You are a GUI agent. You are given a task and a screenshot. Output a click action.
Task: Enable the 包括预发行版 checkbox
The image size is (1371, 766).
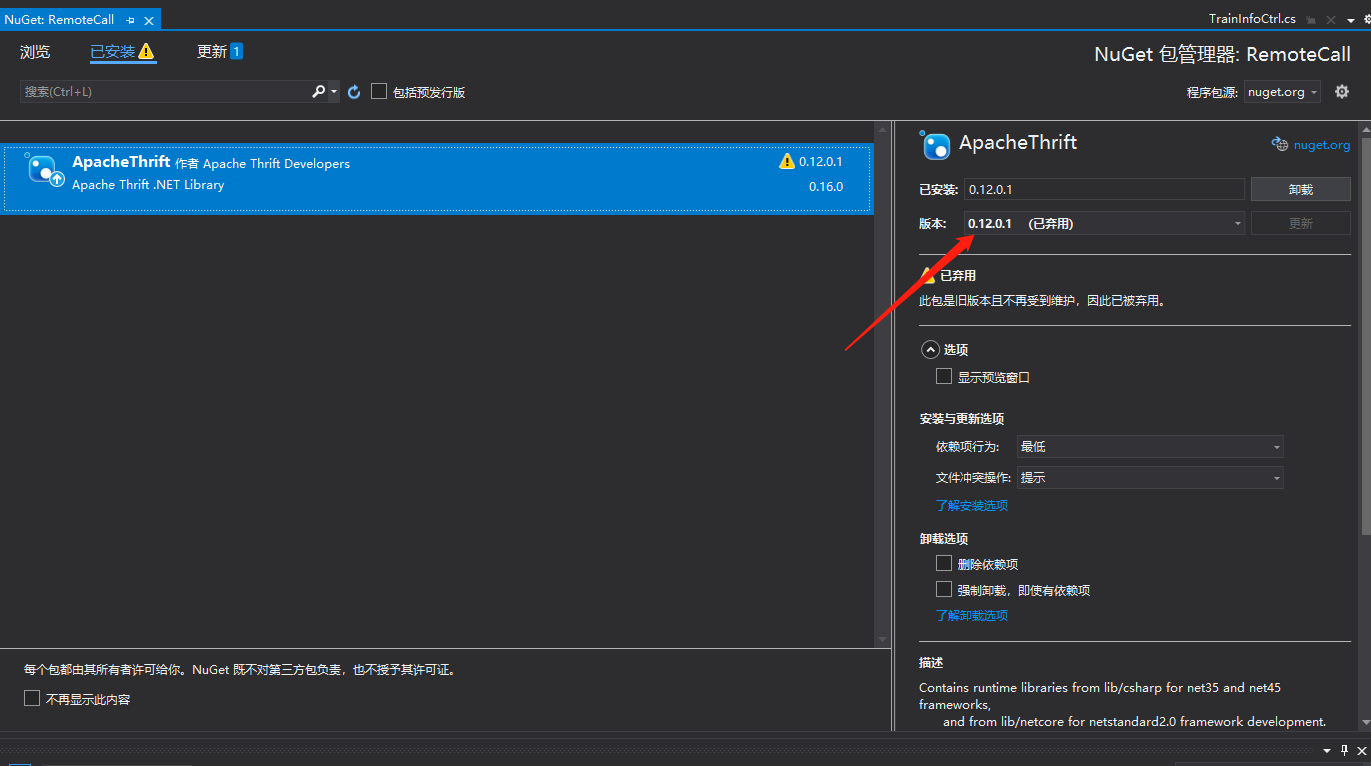pos(379,92)
